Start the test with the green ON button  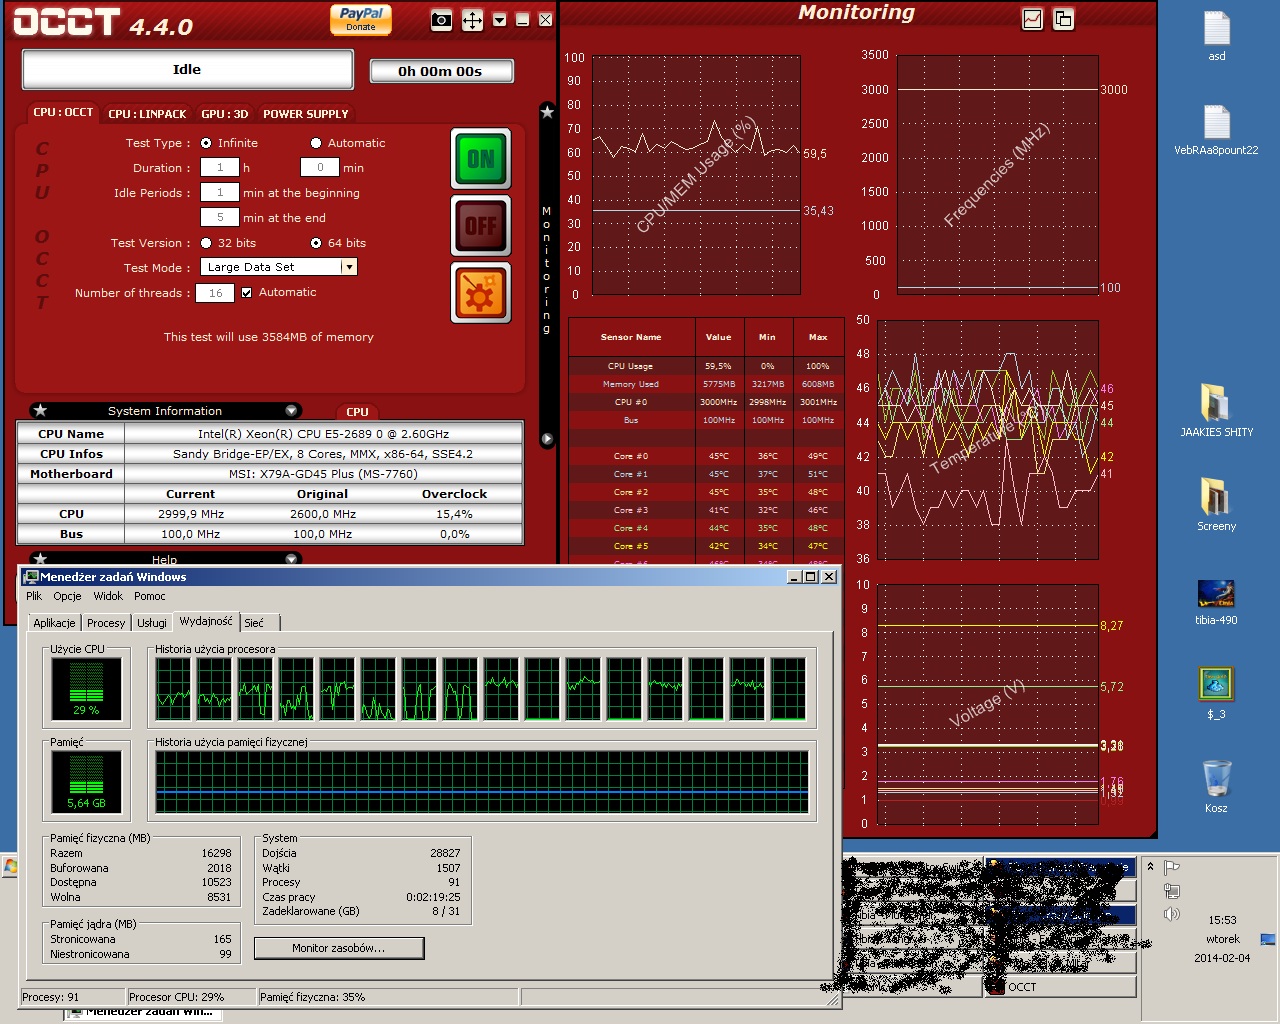481,158
